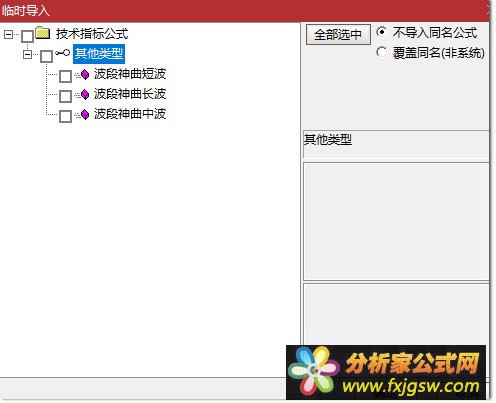Viewport: 496px width, 403px height.
Task: Select the 覆盖同名(非系统) radio option
Action: (381, 52)
